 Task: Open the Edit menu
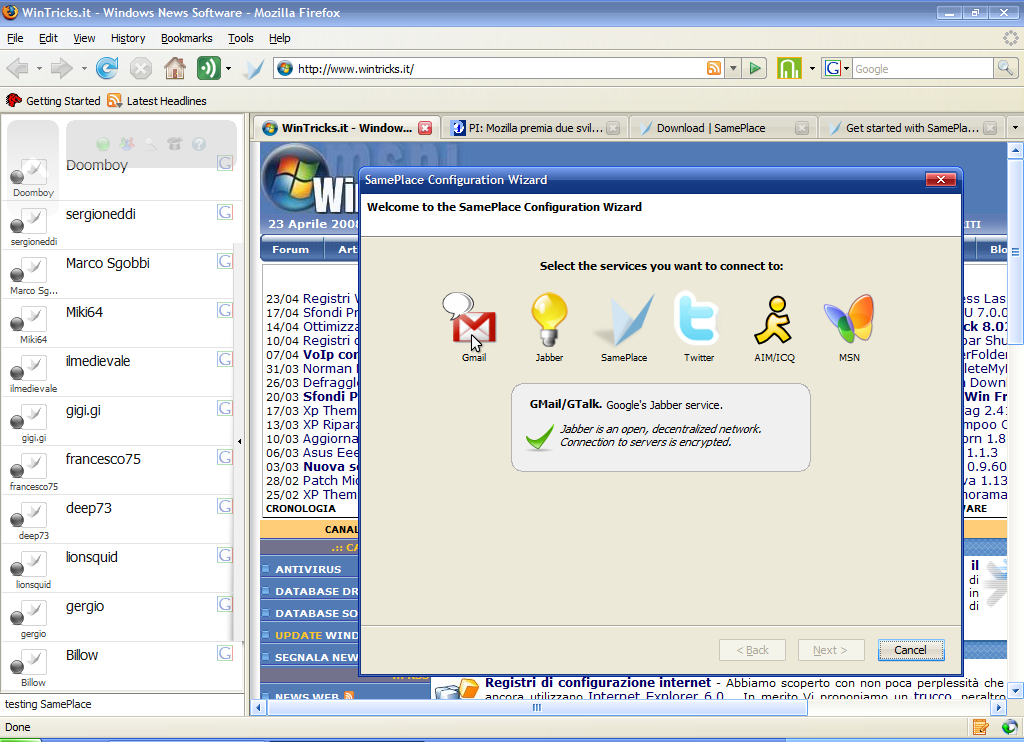pyautogui.click(x=48, y=38)
